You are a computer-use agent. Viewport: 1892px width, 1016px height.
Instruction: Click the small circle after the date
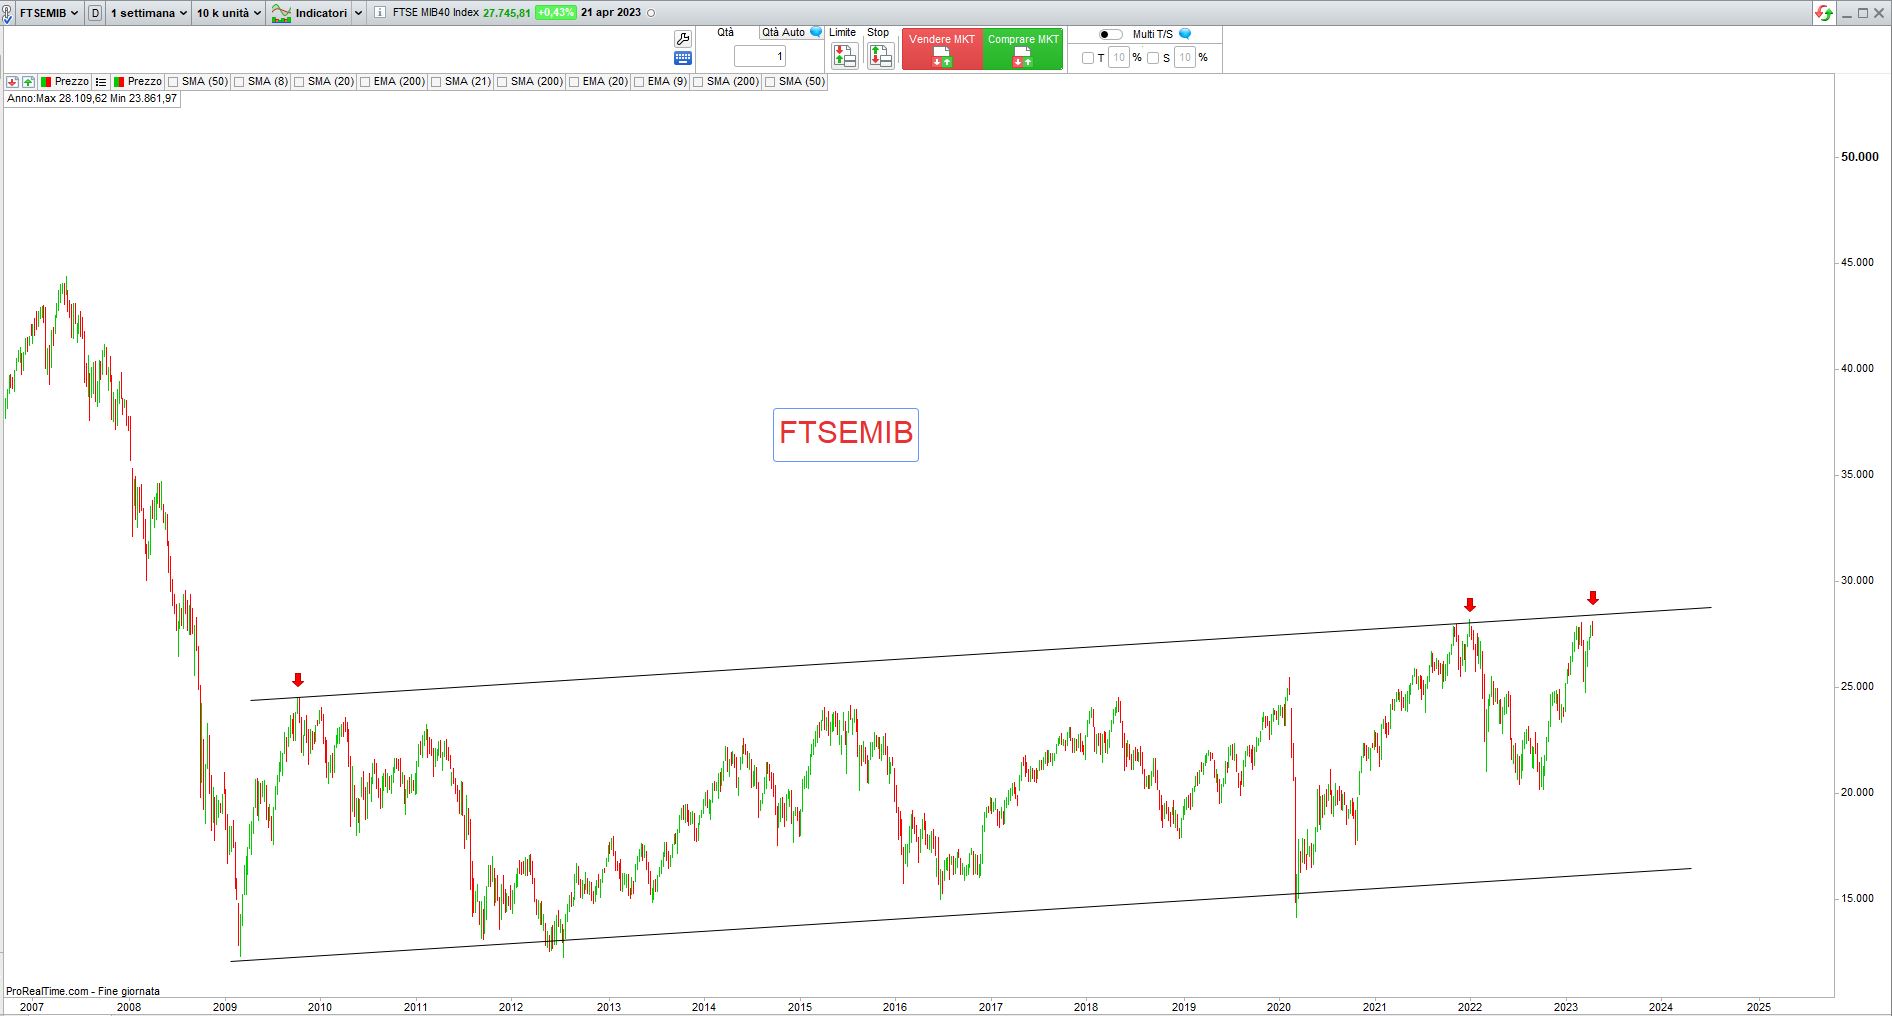[652, 13]
